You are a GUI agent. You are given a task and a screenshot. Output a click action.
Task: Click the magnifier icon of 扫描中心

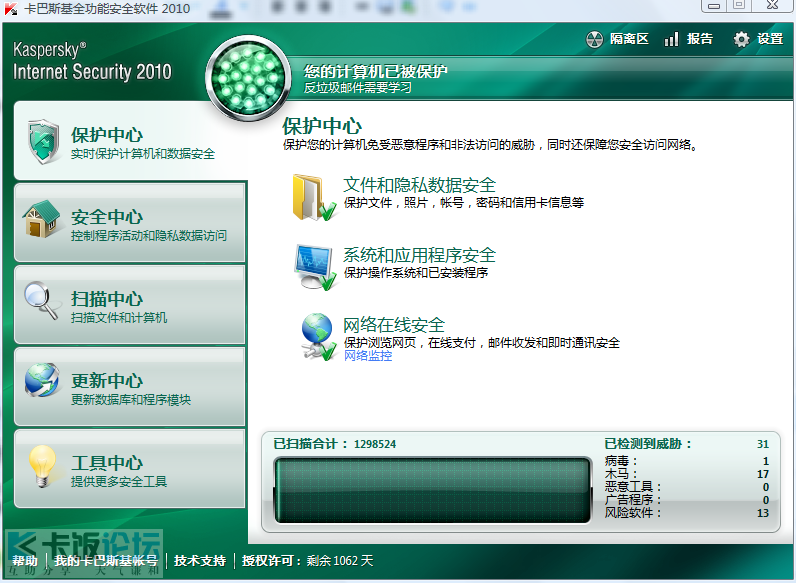point(41,300)
